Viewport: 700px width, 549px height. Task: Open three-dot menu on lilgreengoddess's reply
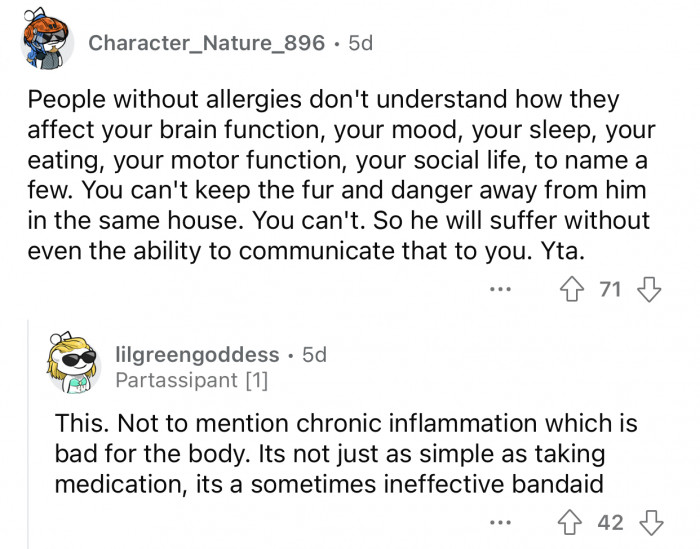click(x=500, y=522)
